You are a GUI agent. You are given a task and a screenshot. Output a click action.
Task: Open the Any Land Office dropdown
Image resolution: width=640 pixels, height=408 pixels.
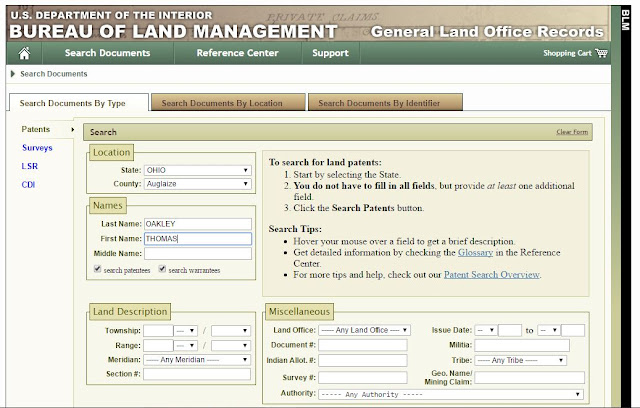click(x=364, y=330)
